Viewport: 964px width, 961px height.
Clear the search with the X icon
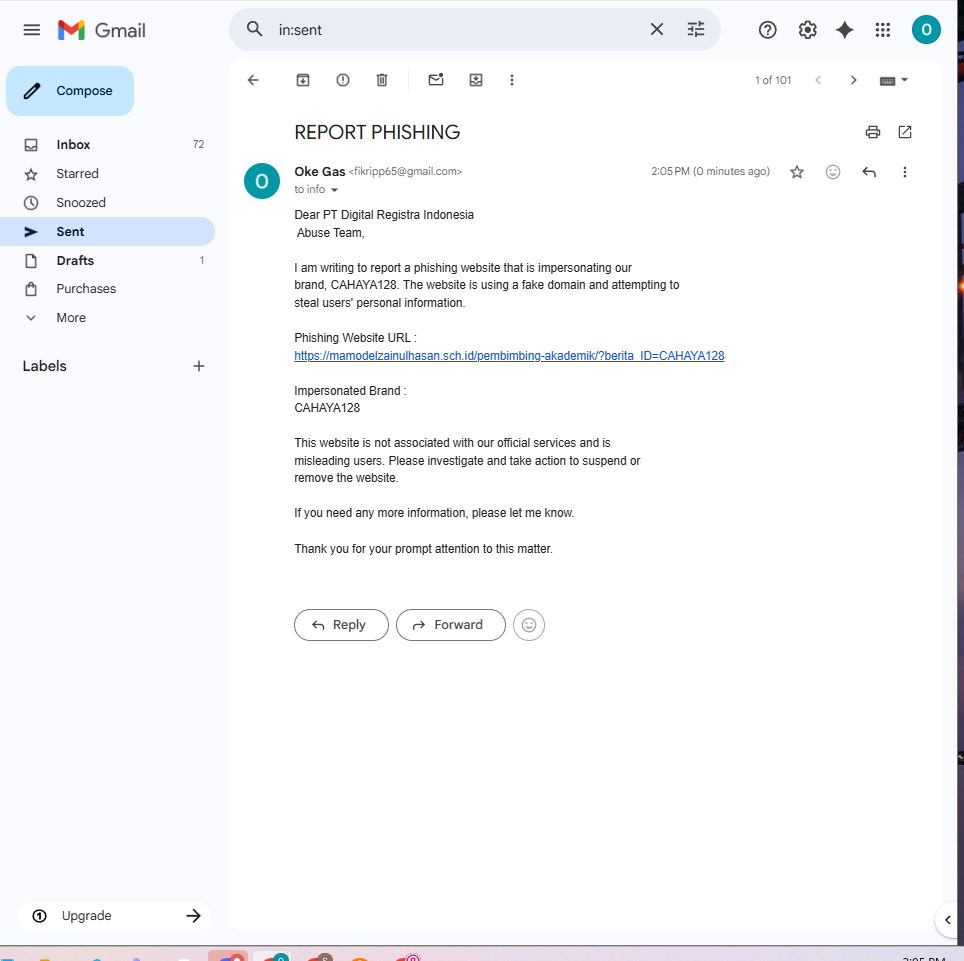[x=657, y=29]
